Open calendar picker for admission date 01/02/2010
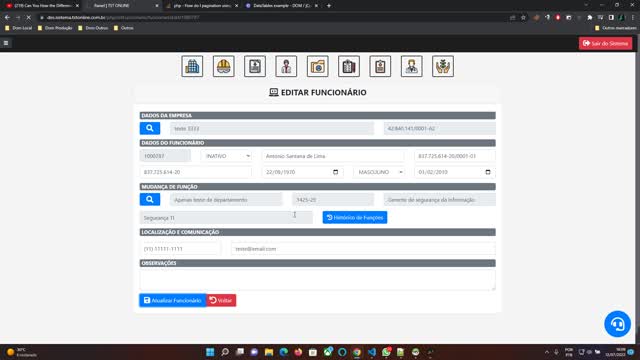640x360 pixels. (x=488, y=172)
